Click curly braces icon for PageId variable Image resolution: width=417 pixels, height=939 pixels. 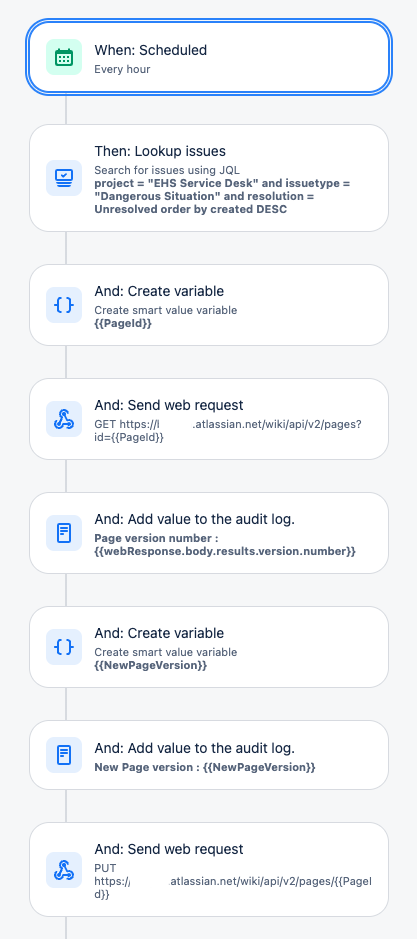[x=64, y=305]
